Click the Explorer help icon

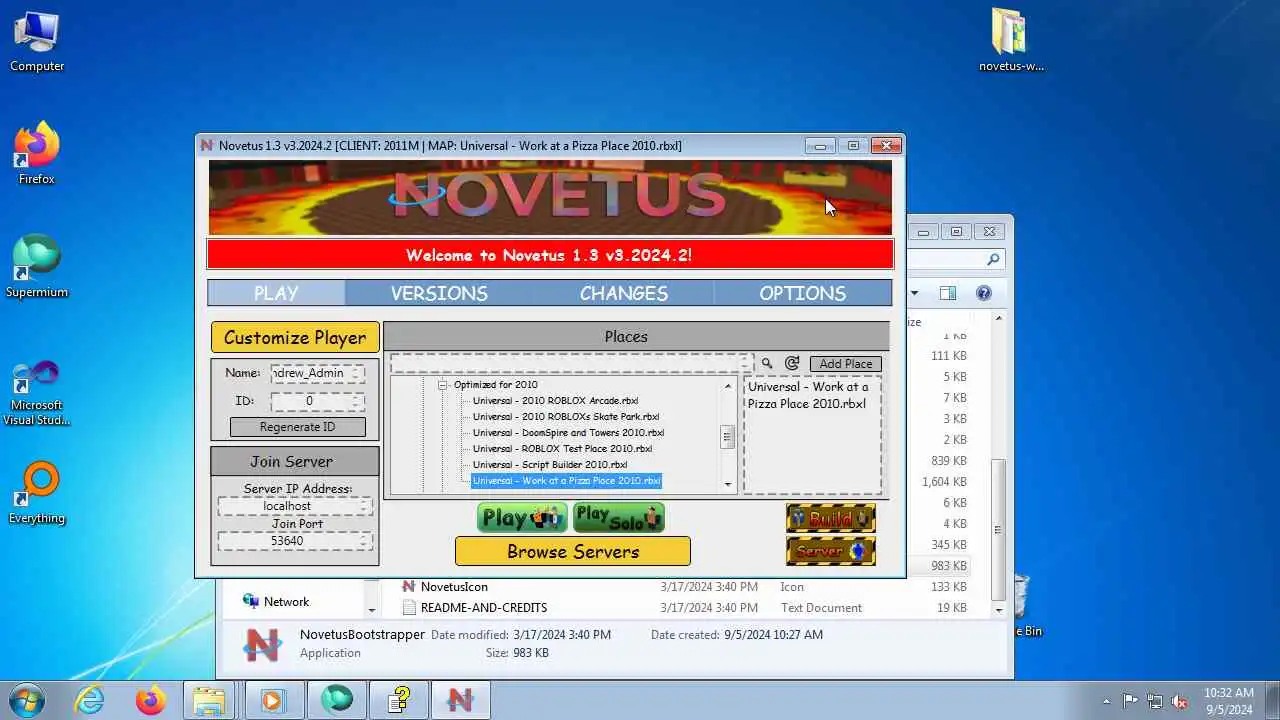[x=983, y=293]
